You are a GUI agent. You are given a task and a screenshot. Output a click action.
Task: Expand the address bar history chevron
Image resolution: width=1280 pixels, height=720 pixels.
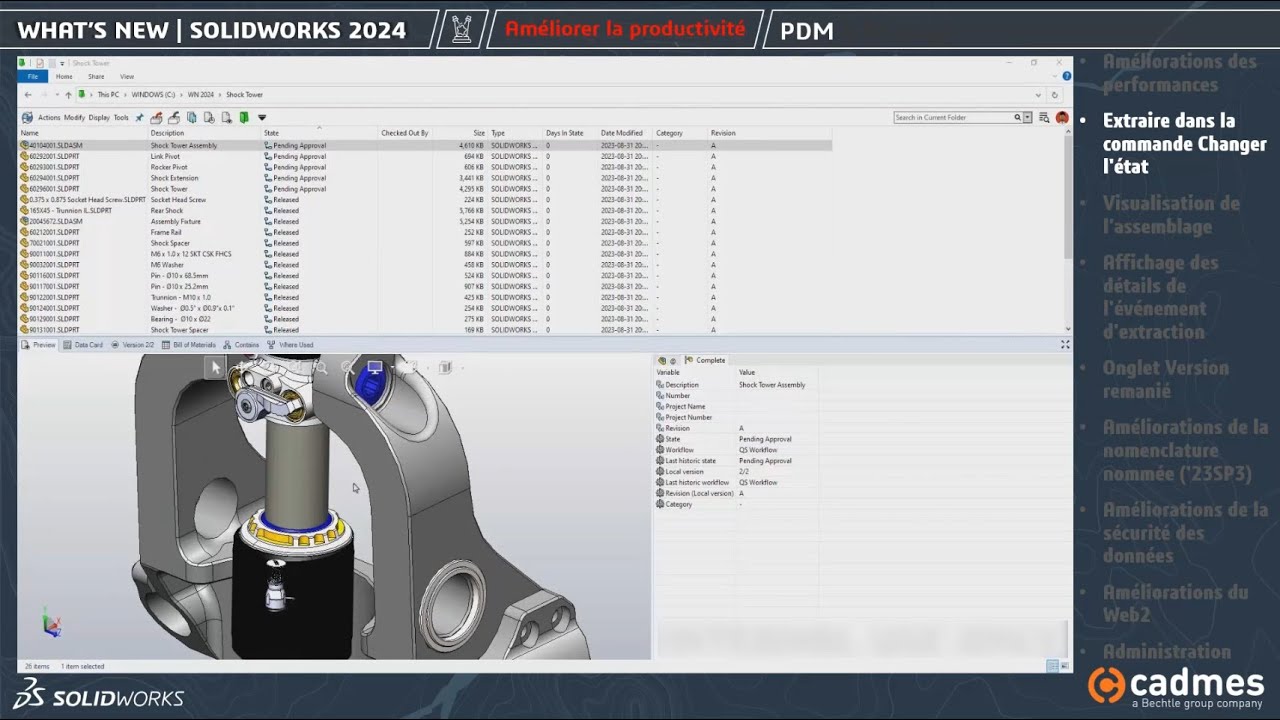[1038, 95]
